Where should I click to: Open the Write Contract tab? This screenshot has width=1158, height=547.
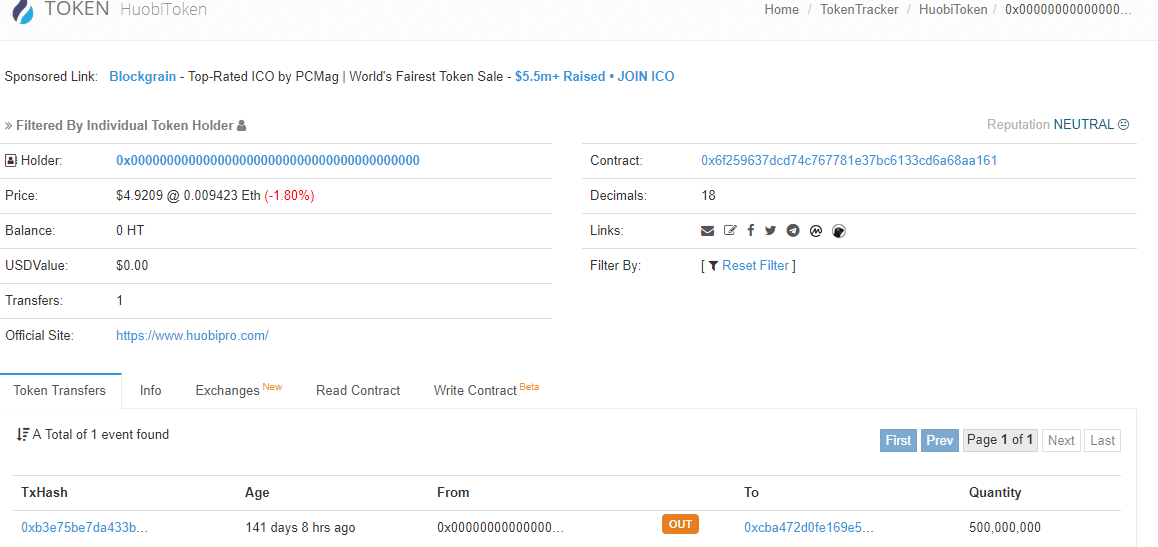[x=486, y=390]
